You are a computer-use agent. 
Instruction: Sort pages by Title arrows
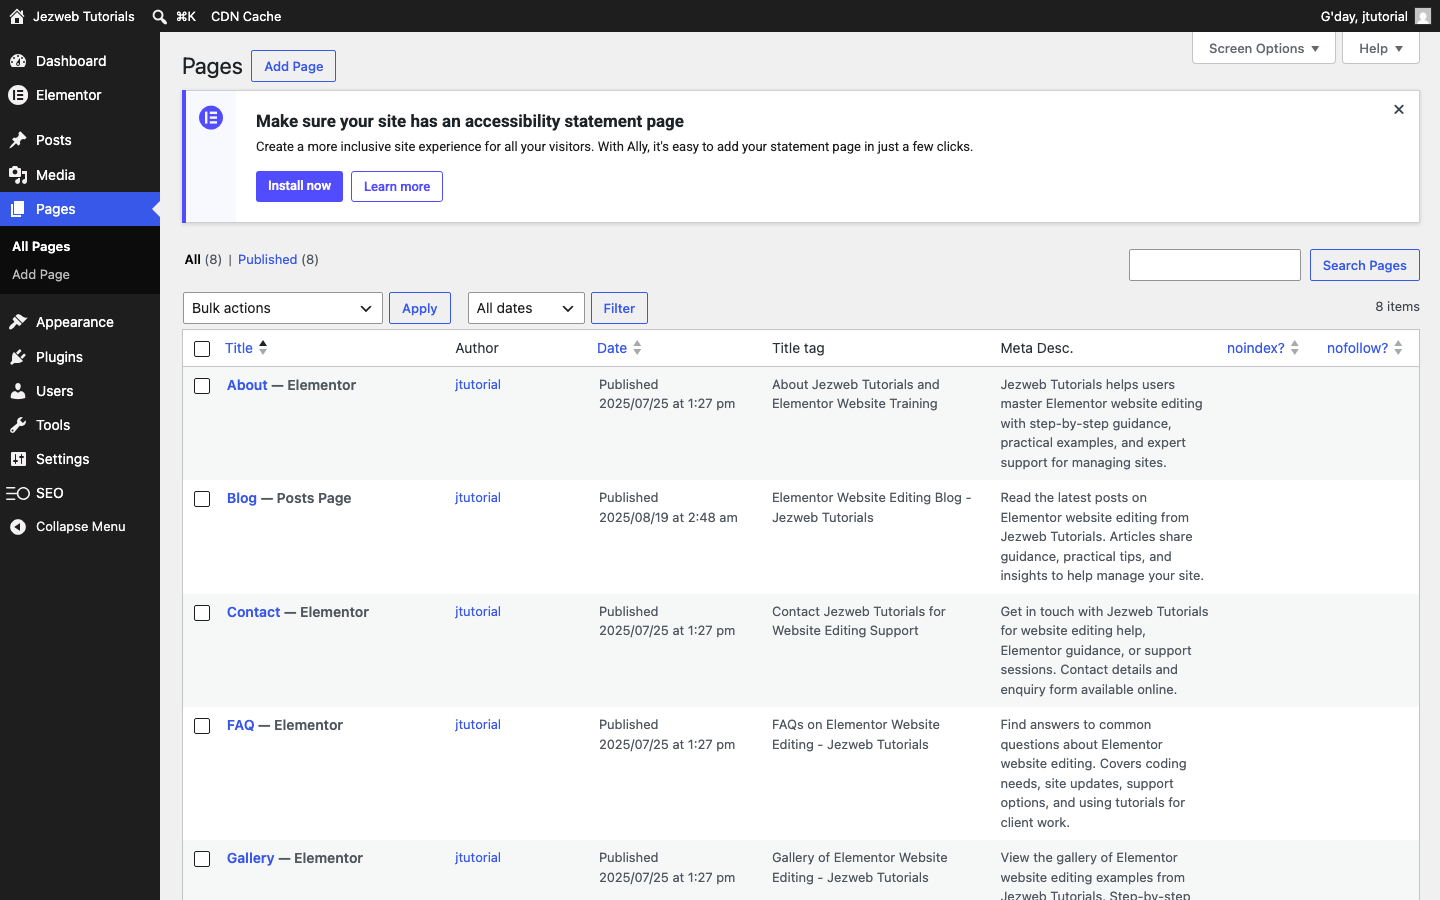[x=263, y=348]
